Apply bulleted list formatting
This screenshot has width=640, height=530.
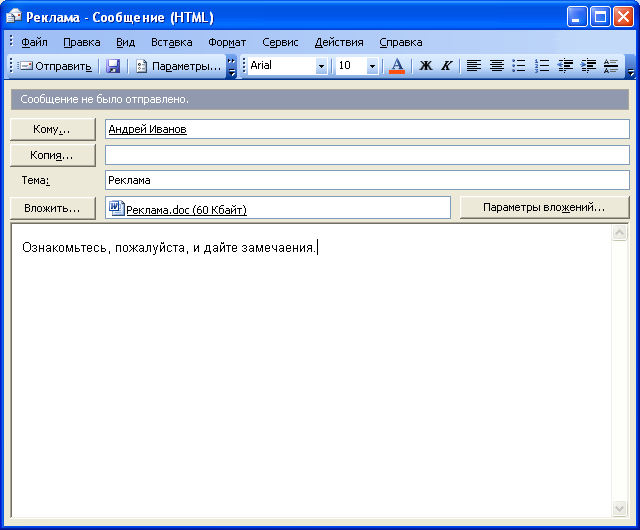point(519,66)
